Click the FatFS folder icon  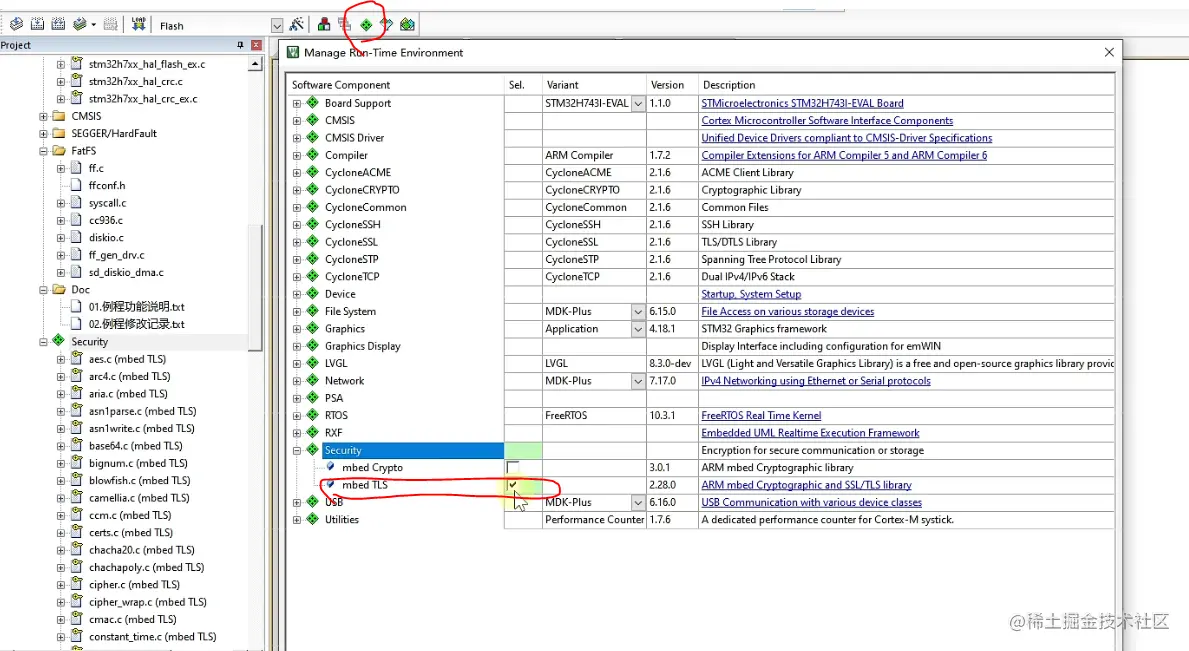[x=59, y=151]
